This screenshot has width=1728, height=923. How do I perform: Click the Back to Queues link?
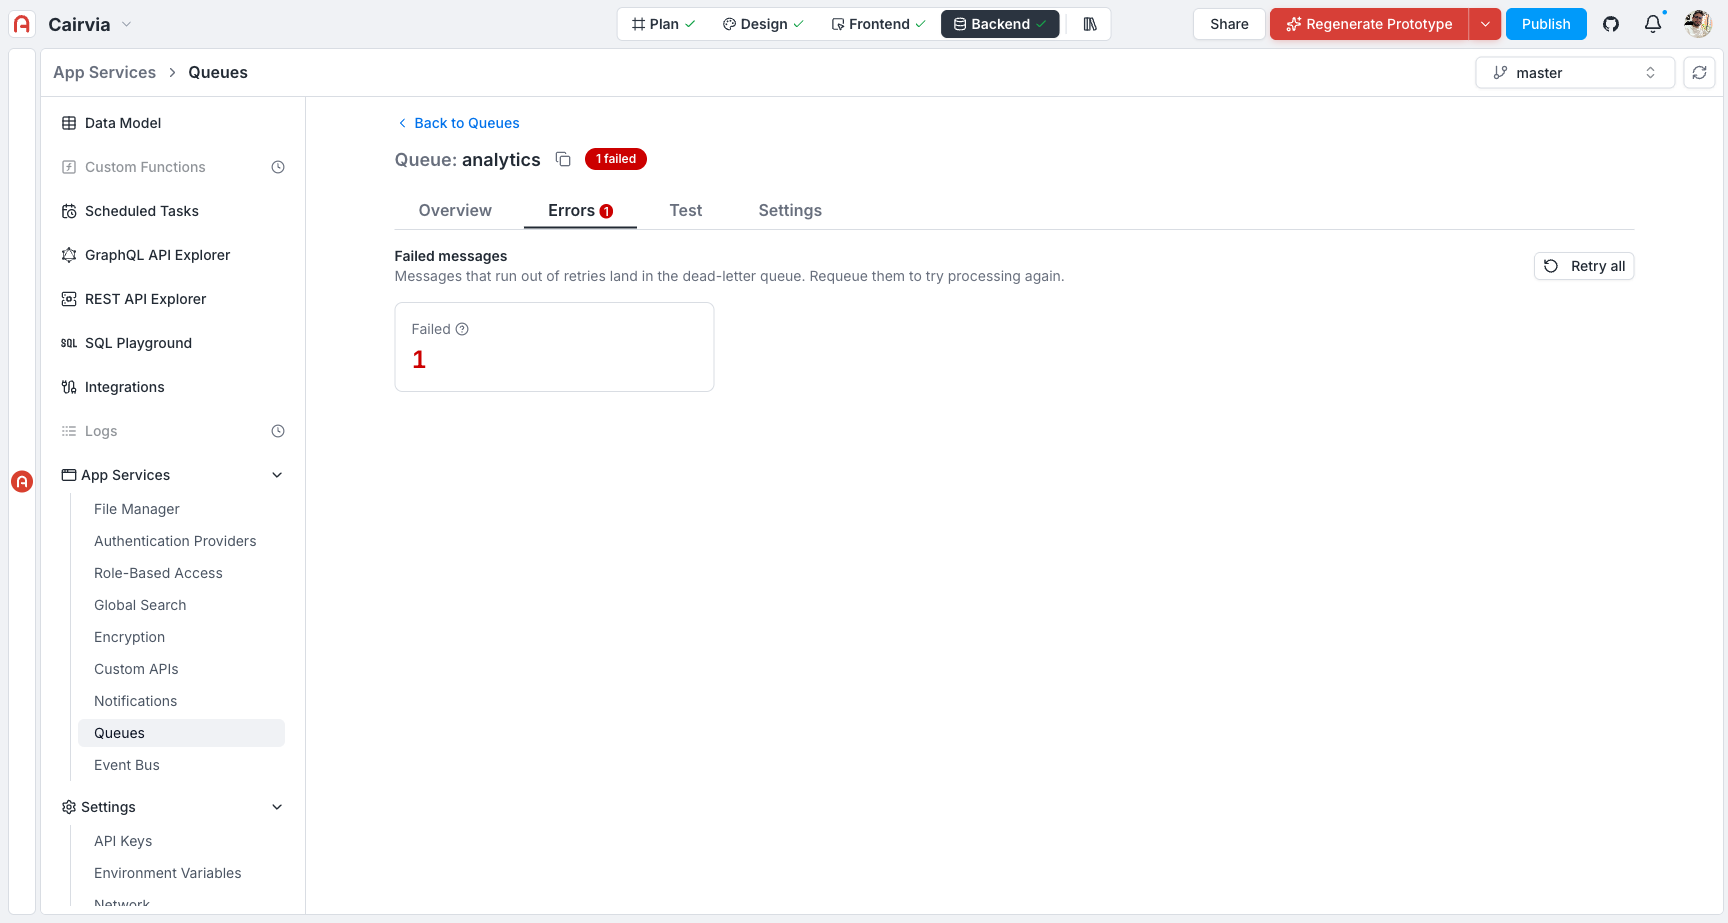click(458, 123)
